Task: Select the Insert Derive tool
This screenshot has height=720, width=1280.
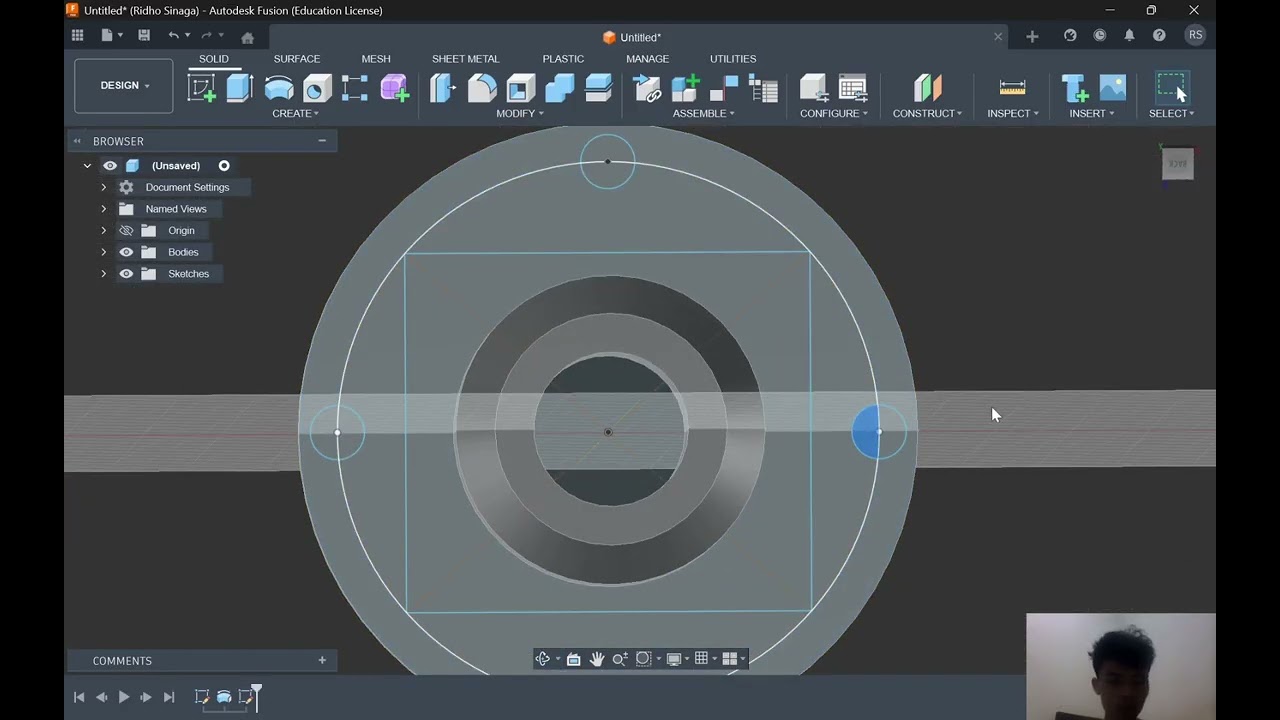Action: click(1074, 88)
